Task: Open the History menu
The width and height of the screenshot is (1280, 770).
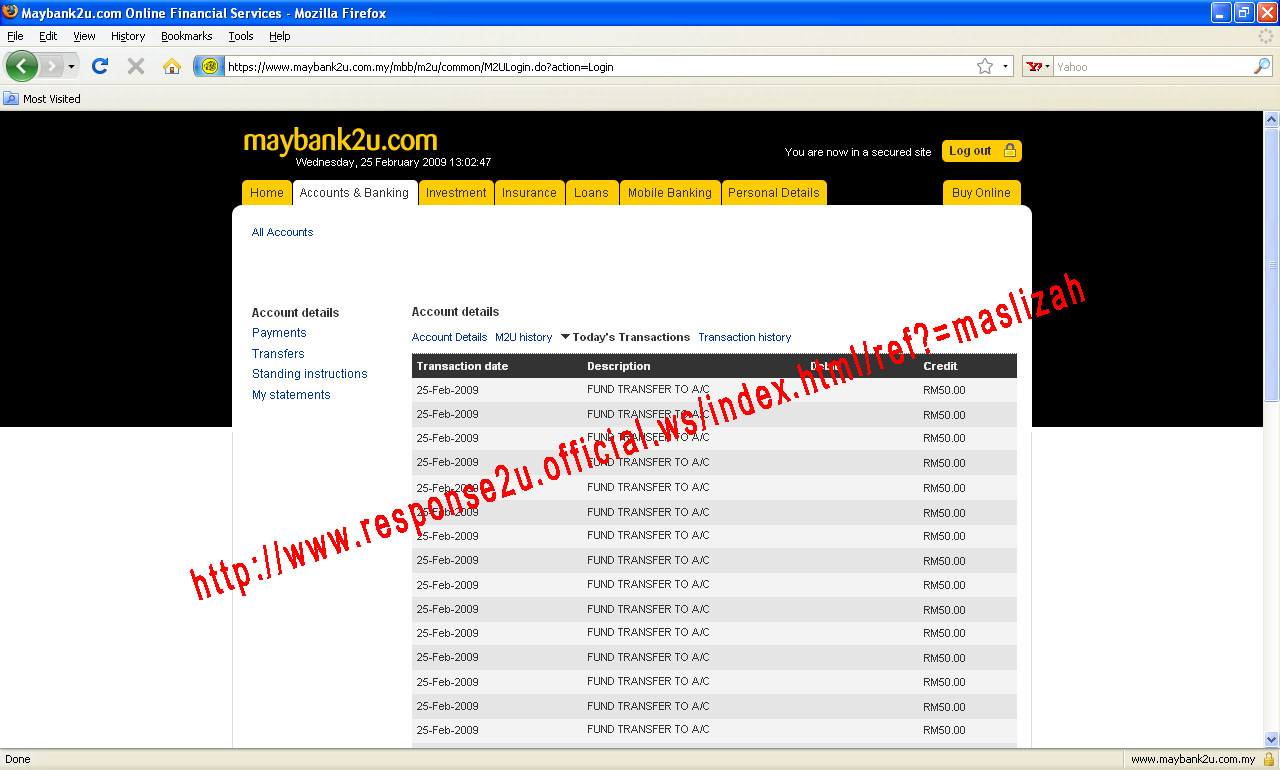Action: [x=128, y=36]
